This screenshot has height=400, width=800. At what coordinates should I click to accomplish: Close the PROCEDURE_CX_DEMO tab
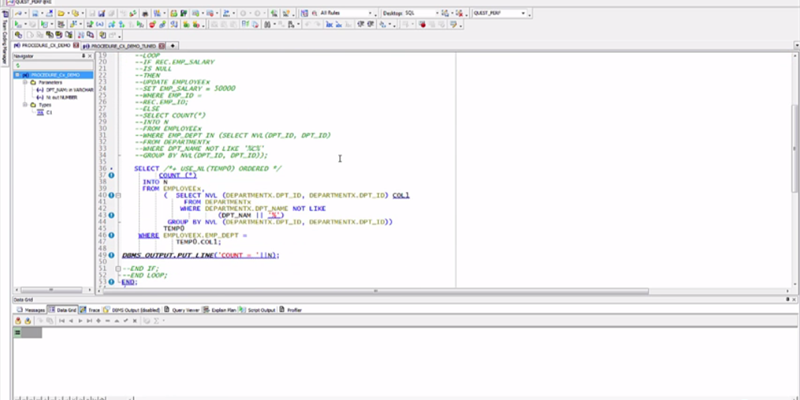pyautogui.click(x=76, y=45)
